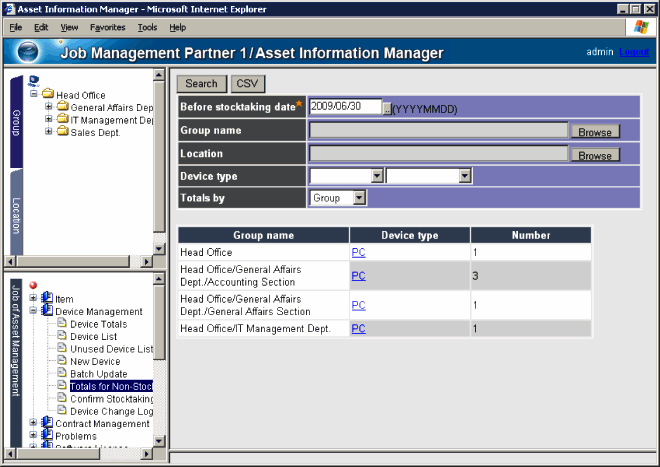
Task: Open the date picker button beside stocktaking date
Action: pyautogui.click(x=387, y=107)
